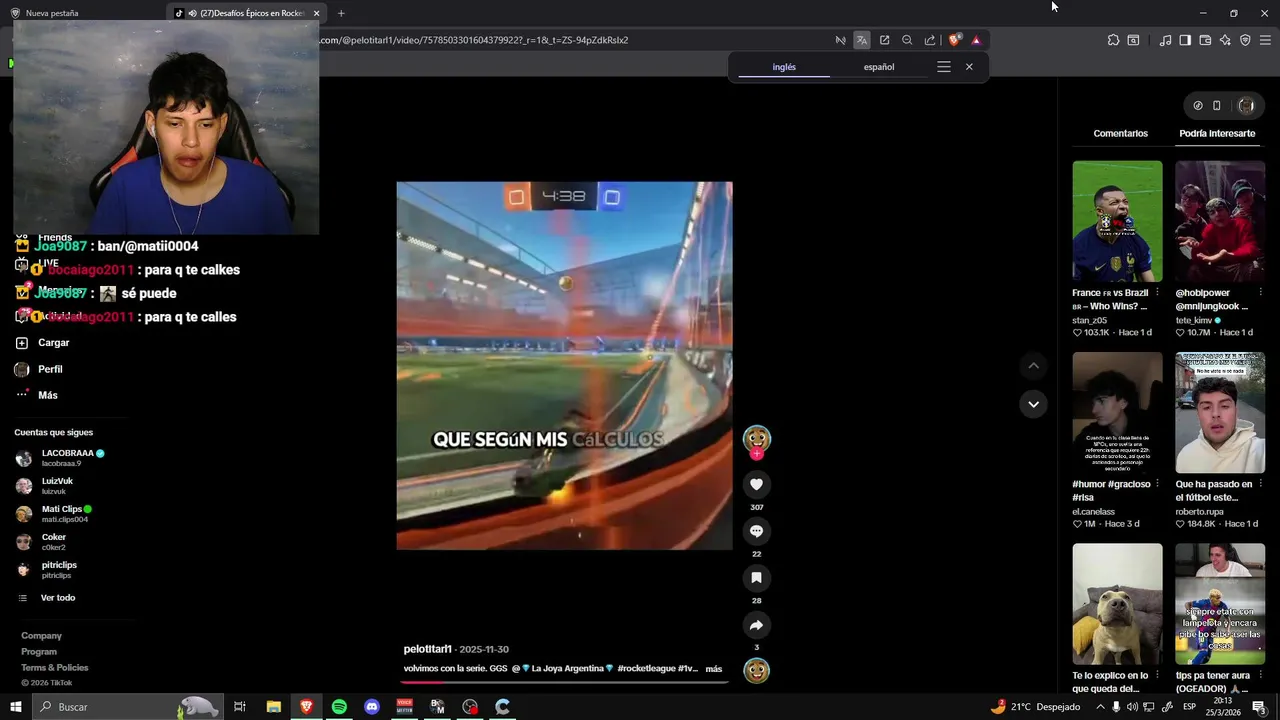Go to previous video with up arrow
The image size is (1280, 720).
point(1033,366)
